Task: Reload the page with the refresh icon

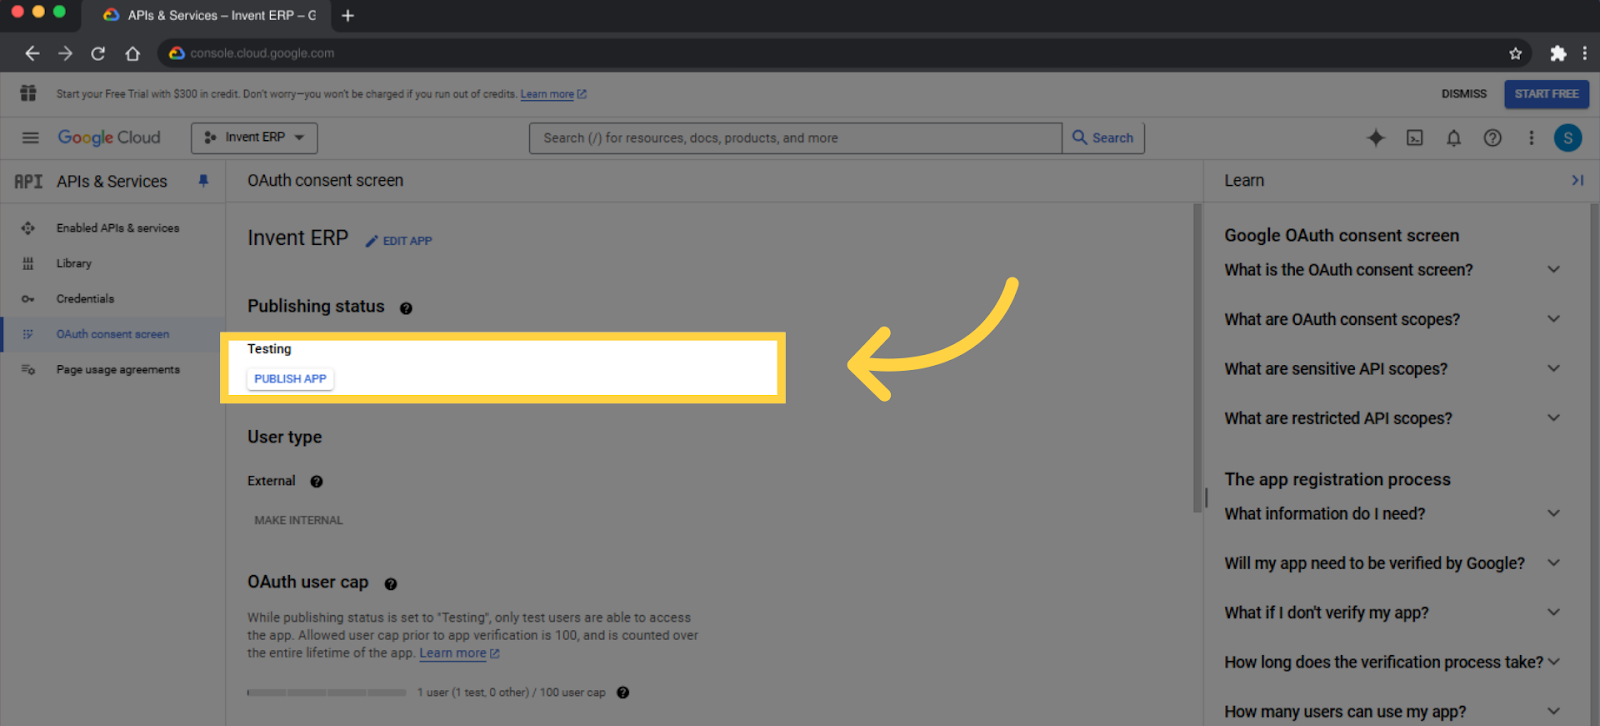Action: (x=98, y=53)
